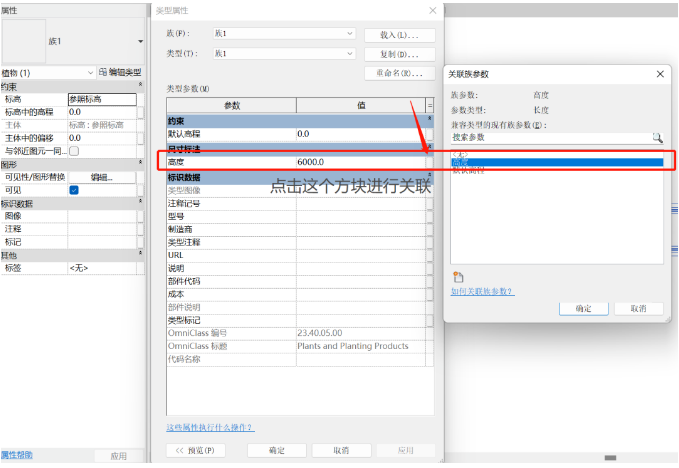This screenshot has width=679, height=468.
Task: Click the 载入(L)... button
Action: 400,35
